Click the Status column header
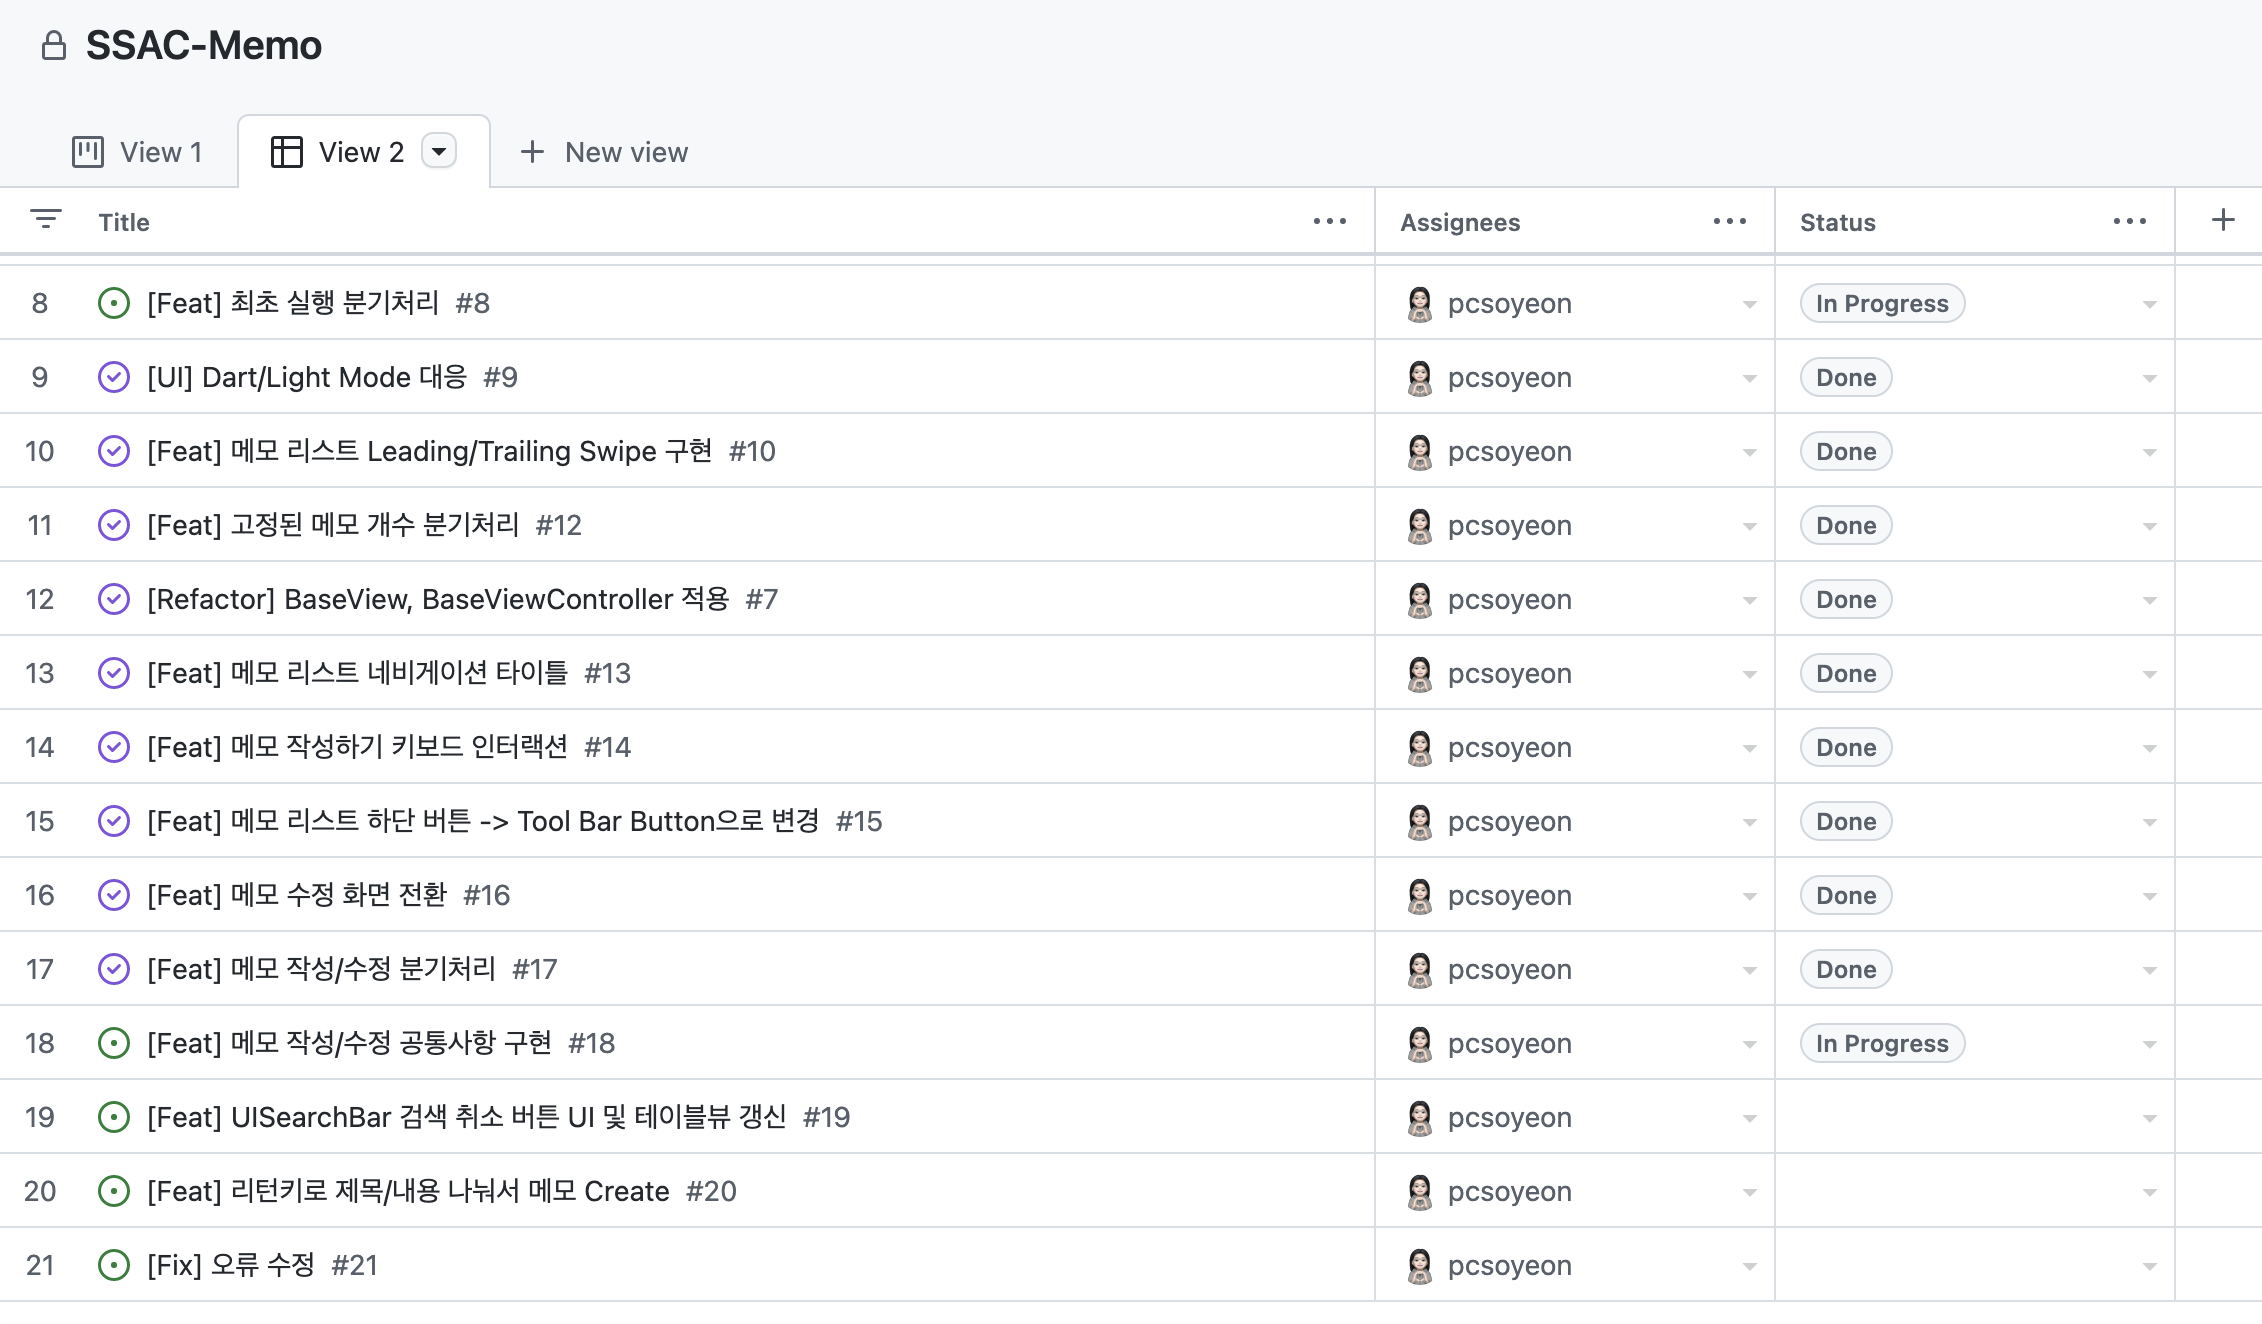This screenshot has width=2262, height=1324. click(1838, 222)
